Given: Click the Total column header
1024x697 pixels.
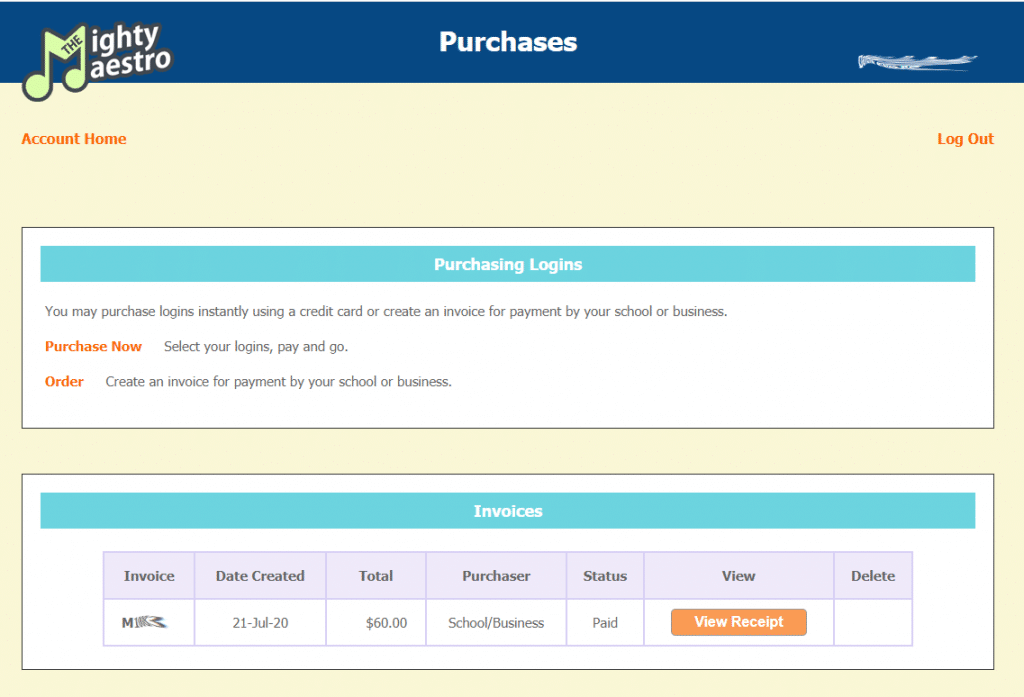Looking at the screenshot, I should pos(376,576).
